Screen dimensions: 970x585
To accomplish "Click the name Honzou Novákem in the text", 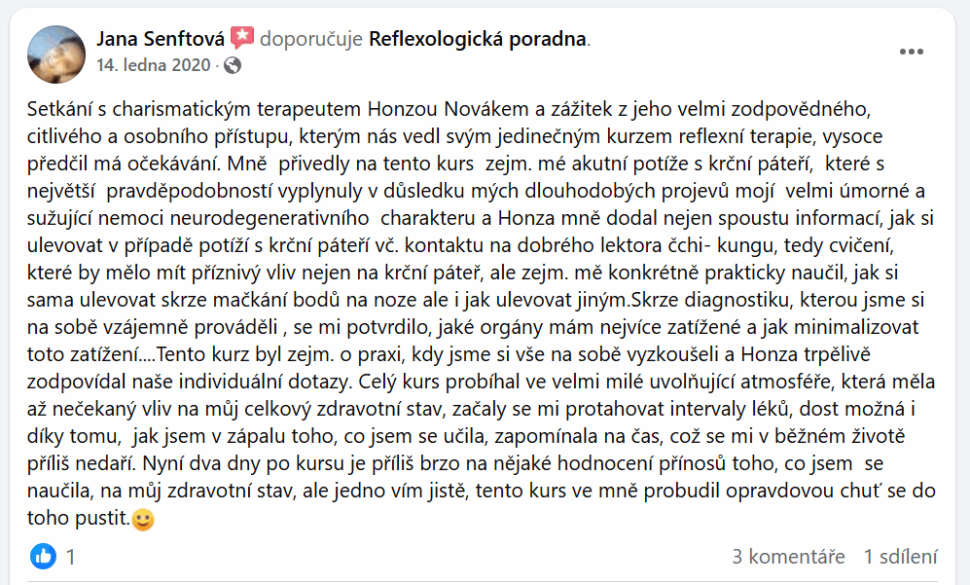I will point(449,109).
